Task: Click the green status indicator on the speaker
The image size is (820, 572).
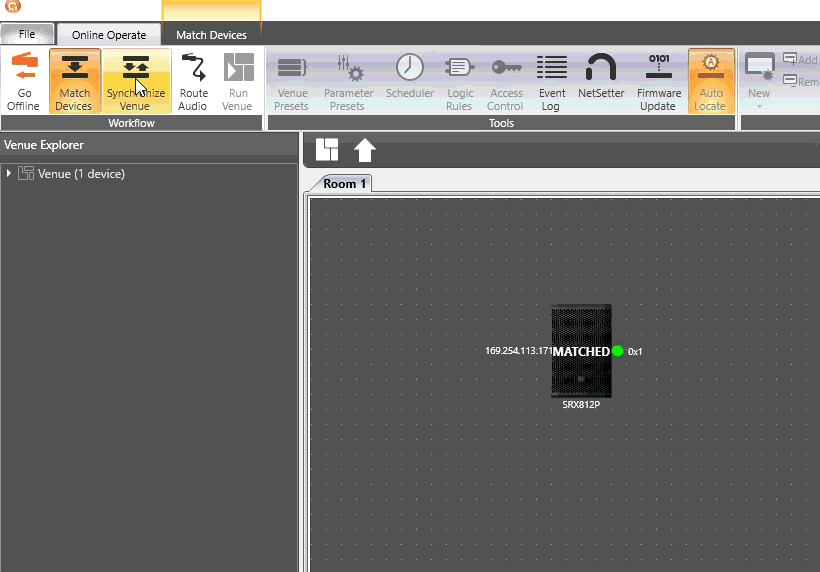Action: pyautogui.click(x=618, y=351)
